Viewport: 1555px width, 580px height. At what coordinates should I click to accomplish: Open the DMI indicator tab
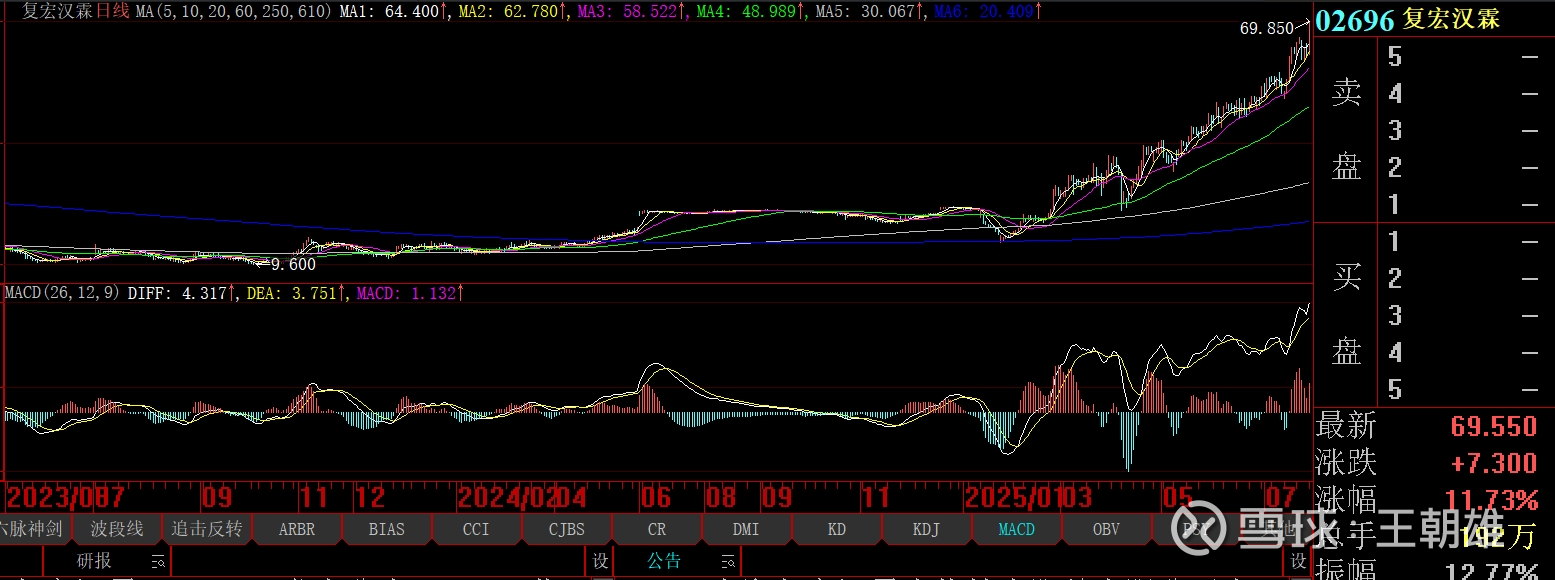click(746, 529)
